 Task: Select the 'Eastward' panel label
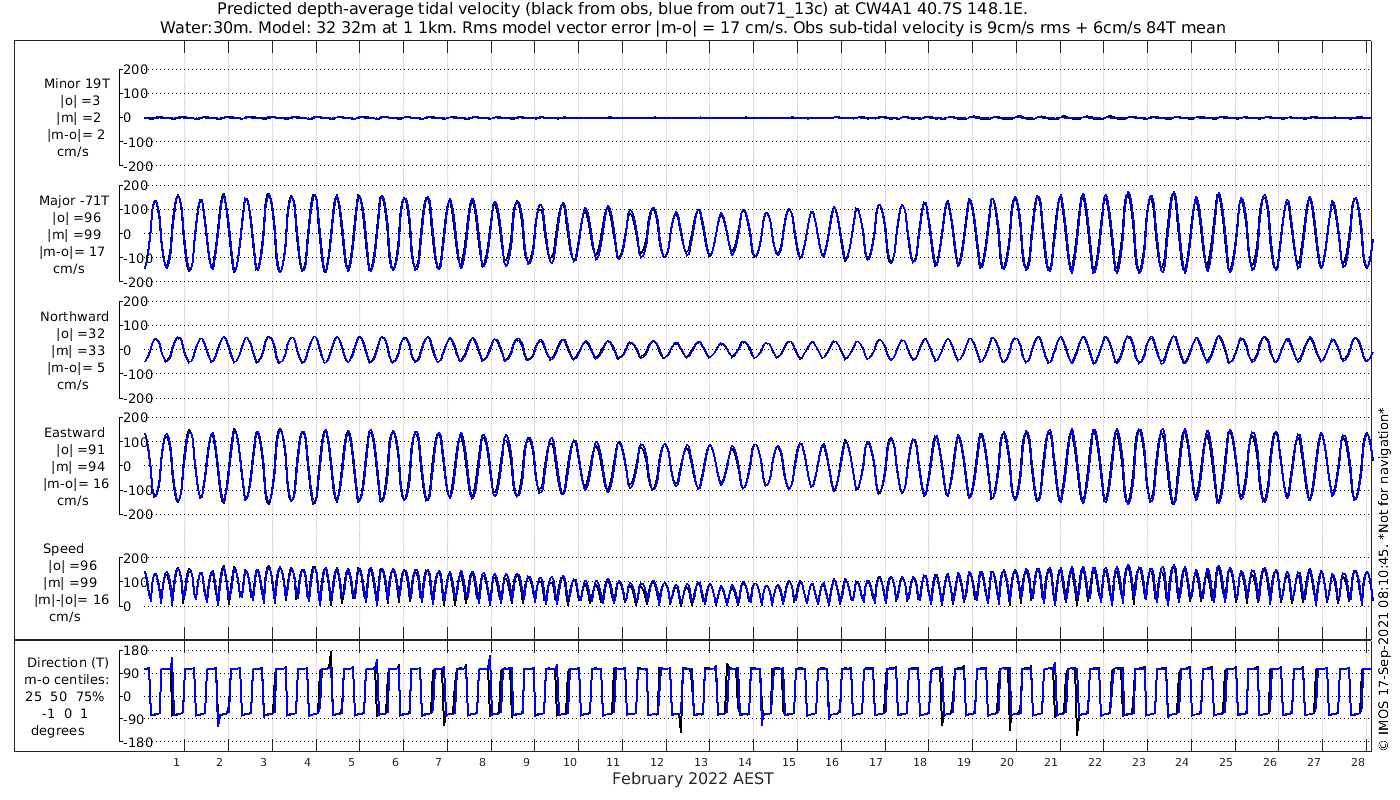click(x=74, y=433)
